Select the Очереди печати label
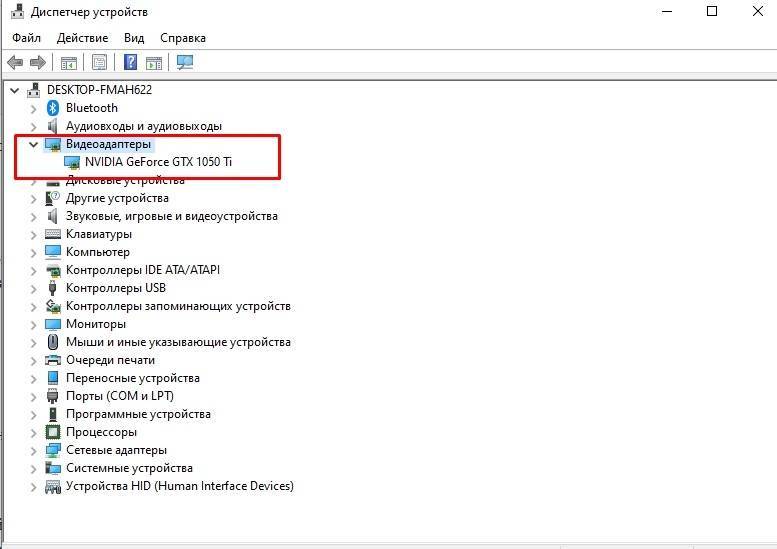 coord(111,360)
